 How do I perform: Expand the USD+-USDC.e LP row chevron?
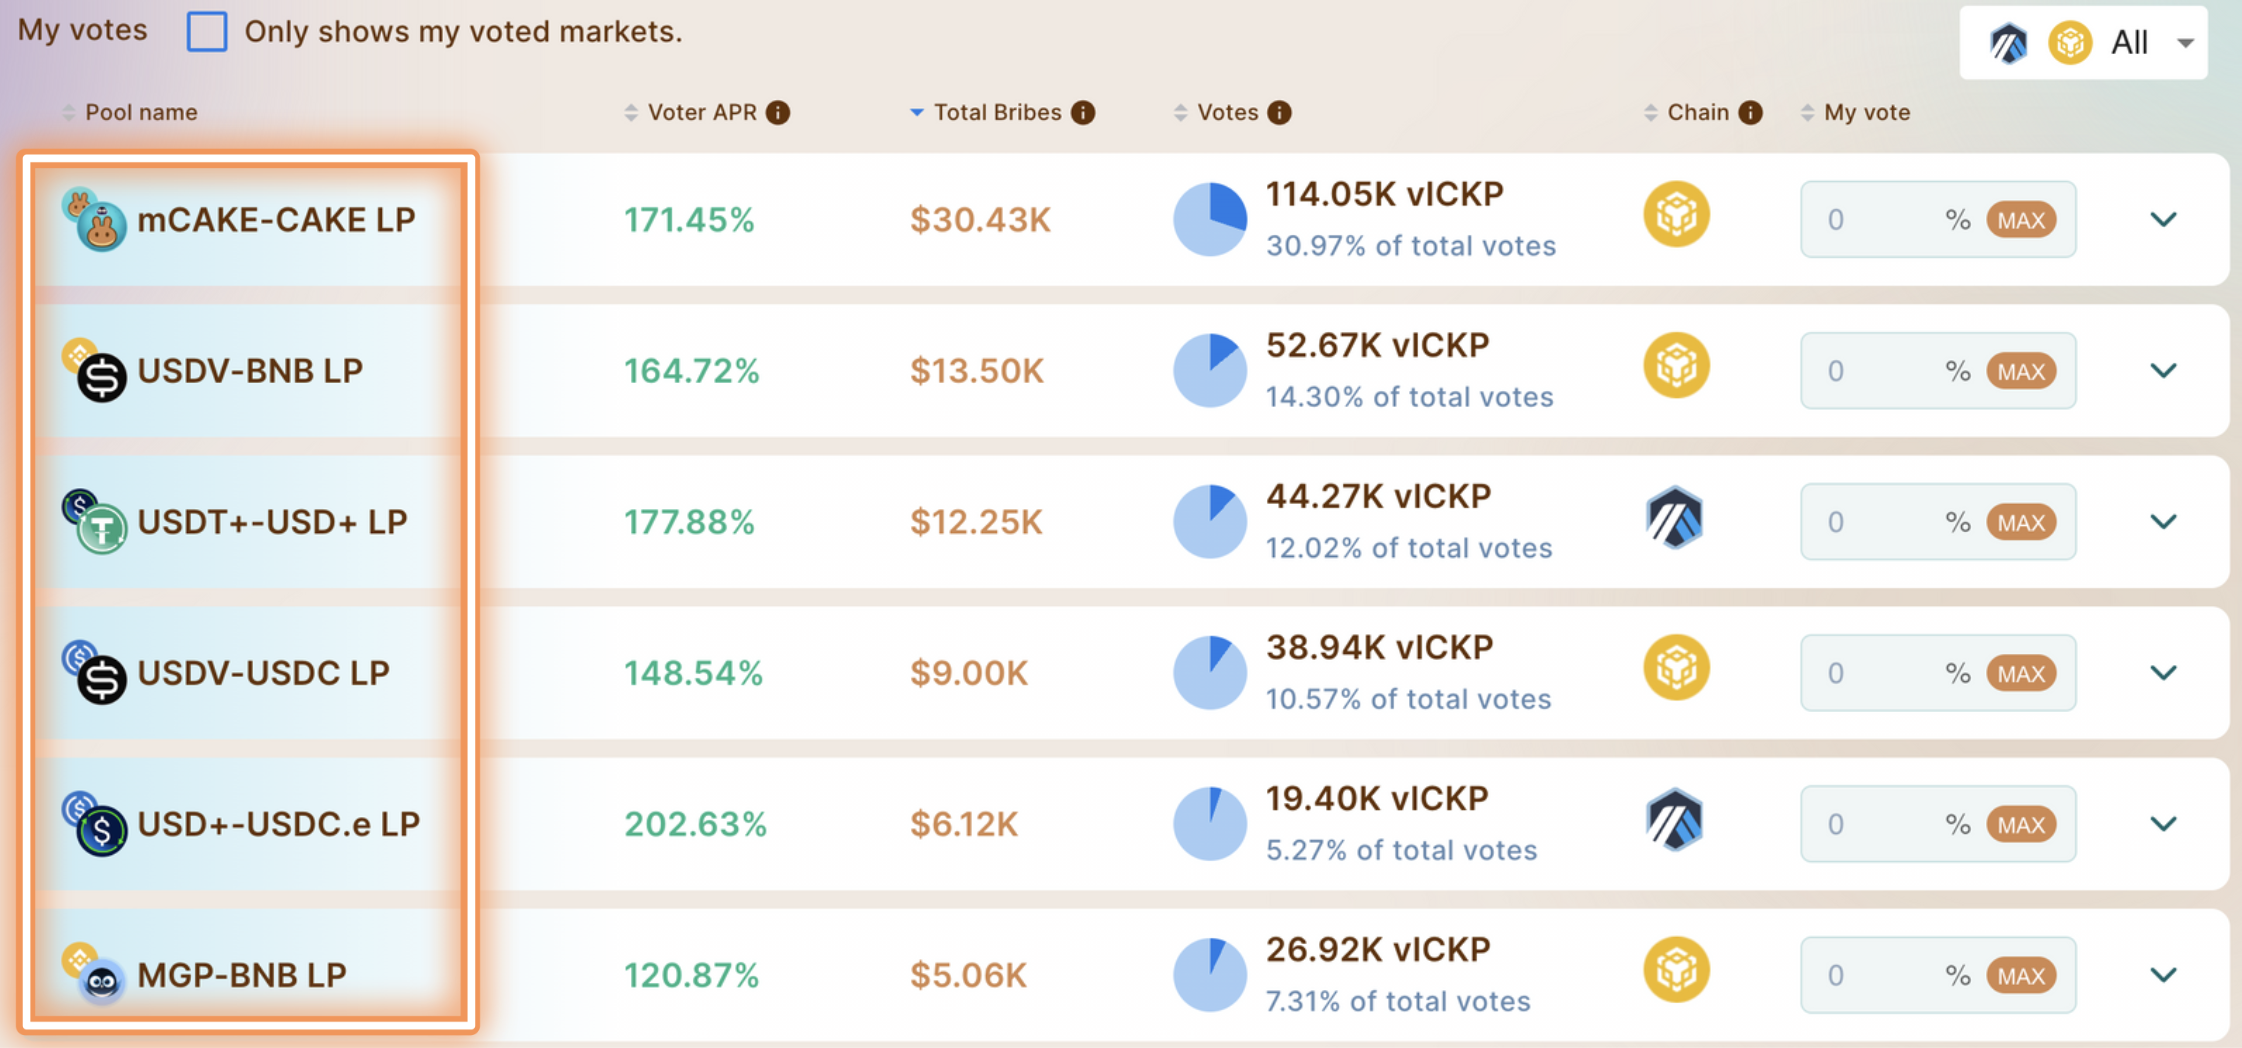[x=2163, y=824]
